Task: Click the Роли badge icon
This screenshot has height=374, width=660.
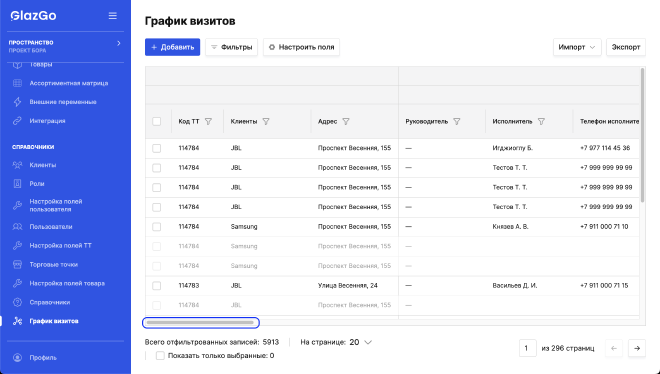Action: 17,183
